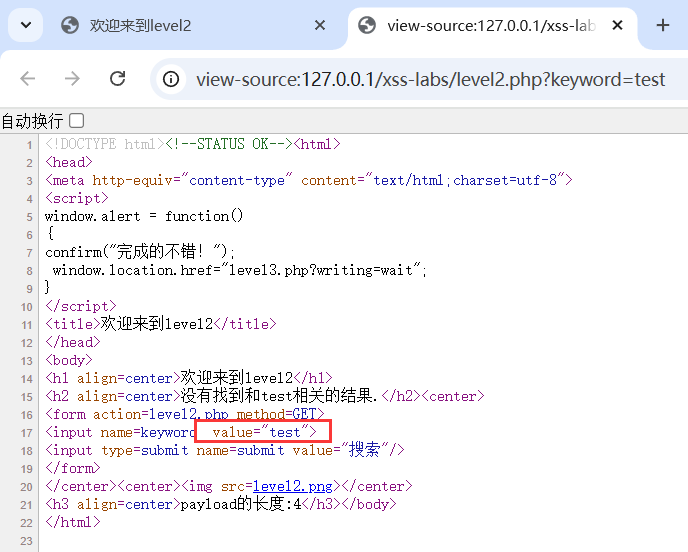Click line number 17 in the gutter
The width and height of the screenshot is (688, 552).
26,433
